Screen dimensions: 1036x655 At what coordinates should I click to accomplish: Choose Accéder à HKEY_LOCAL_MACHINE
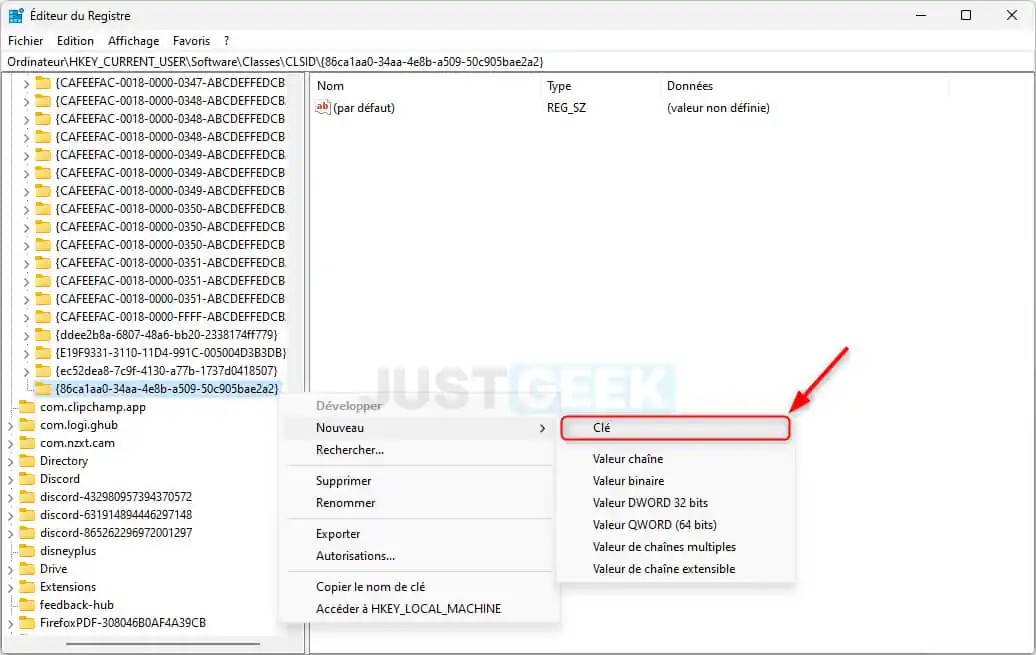click(x=420, y=609)
